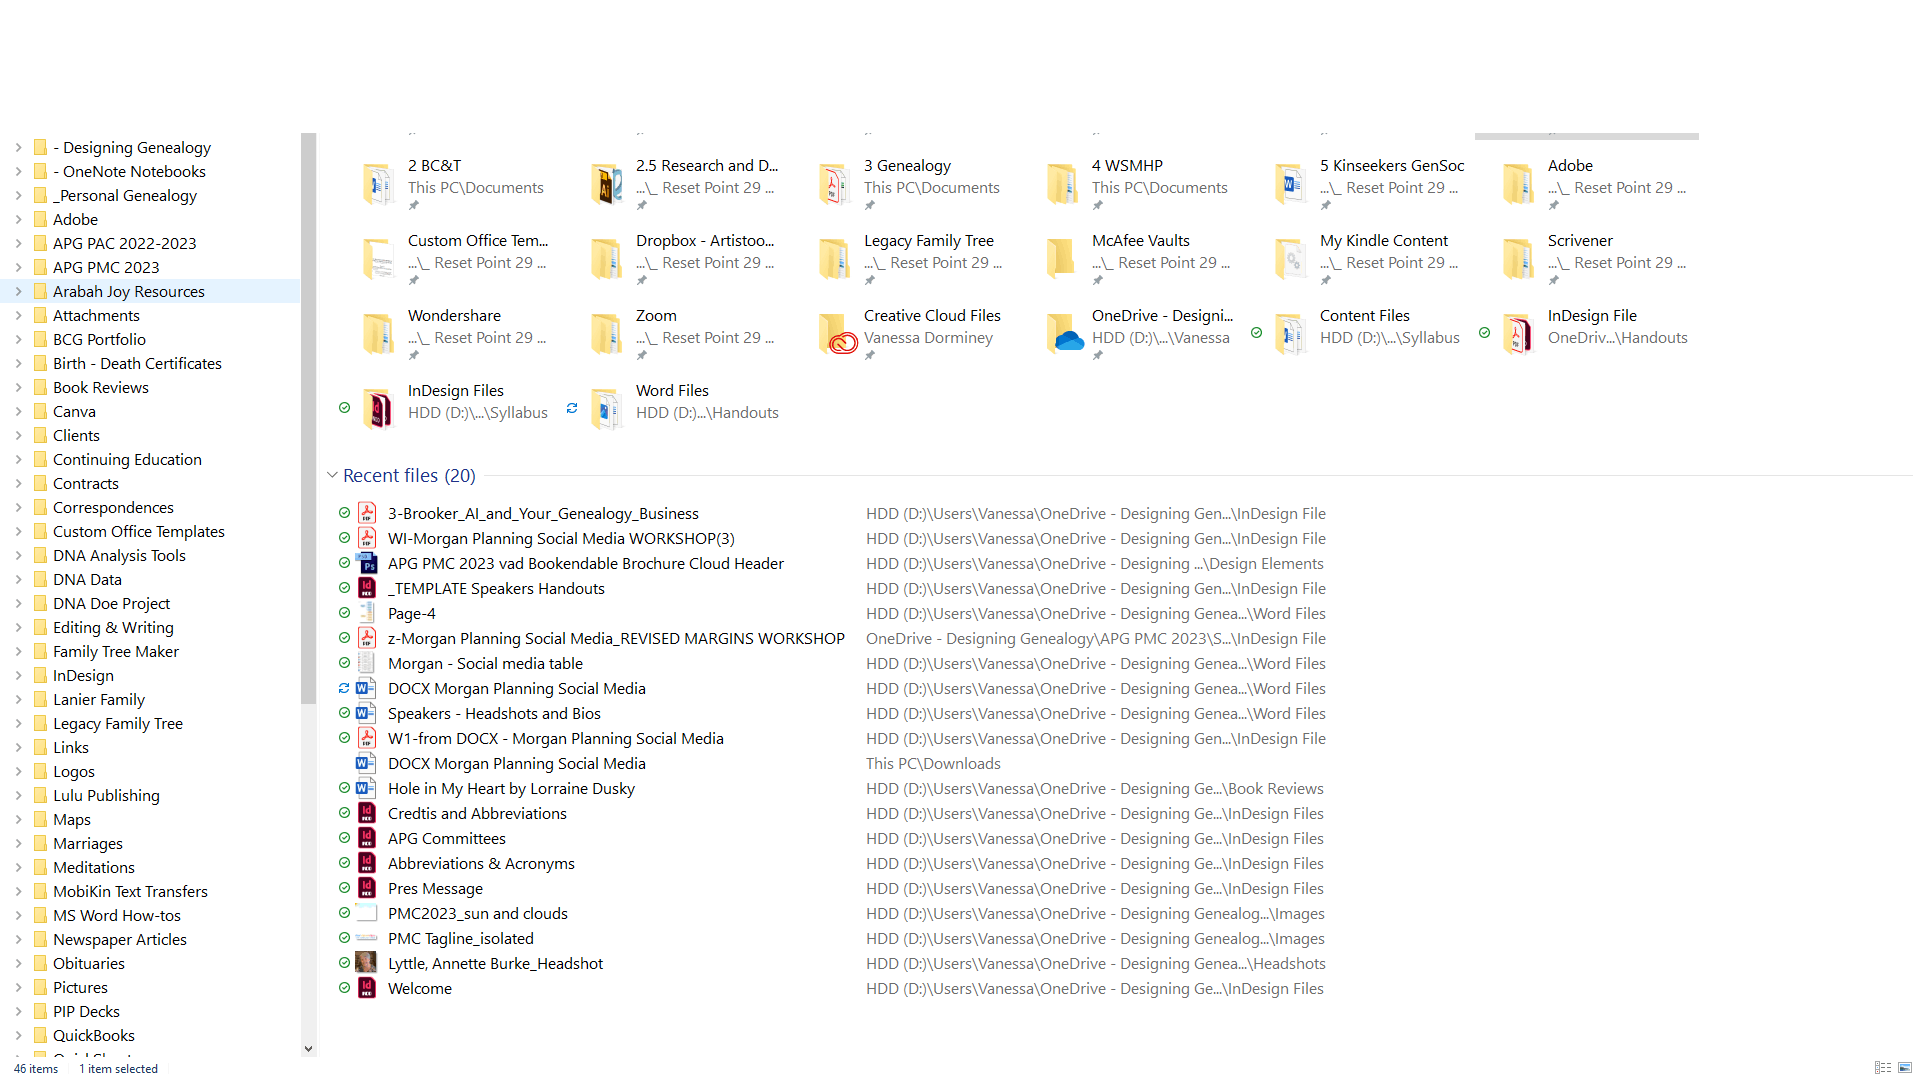Select the Newspaper Articles folder in tree
The width and height of the screenshot is (1920, 1080).
pyautogui.click(x=119, y=940)
